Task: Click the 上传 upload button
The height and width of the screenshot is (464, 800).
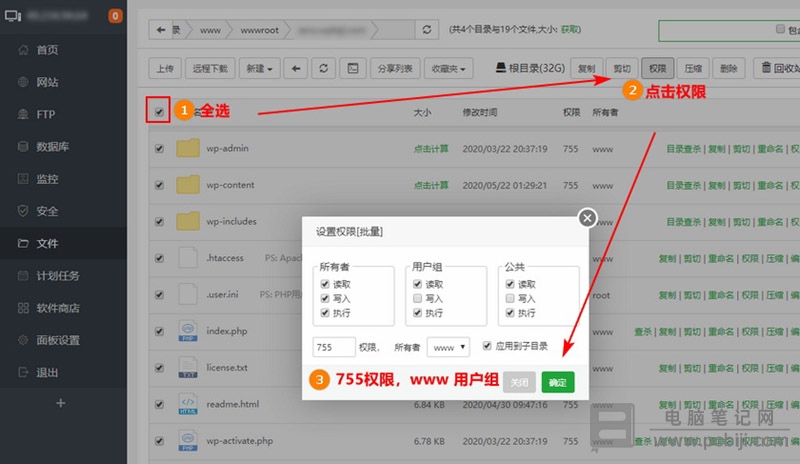Action: [x=165, y=68]
